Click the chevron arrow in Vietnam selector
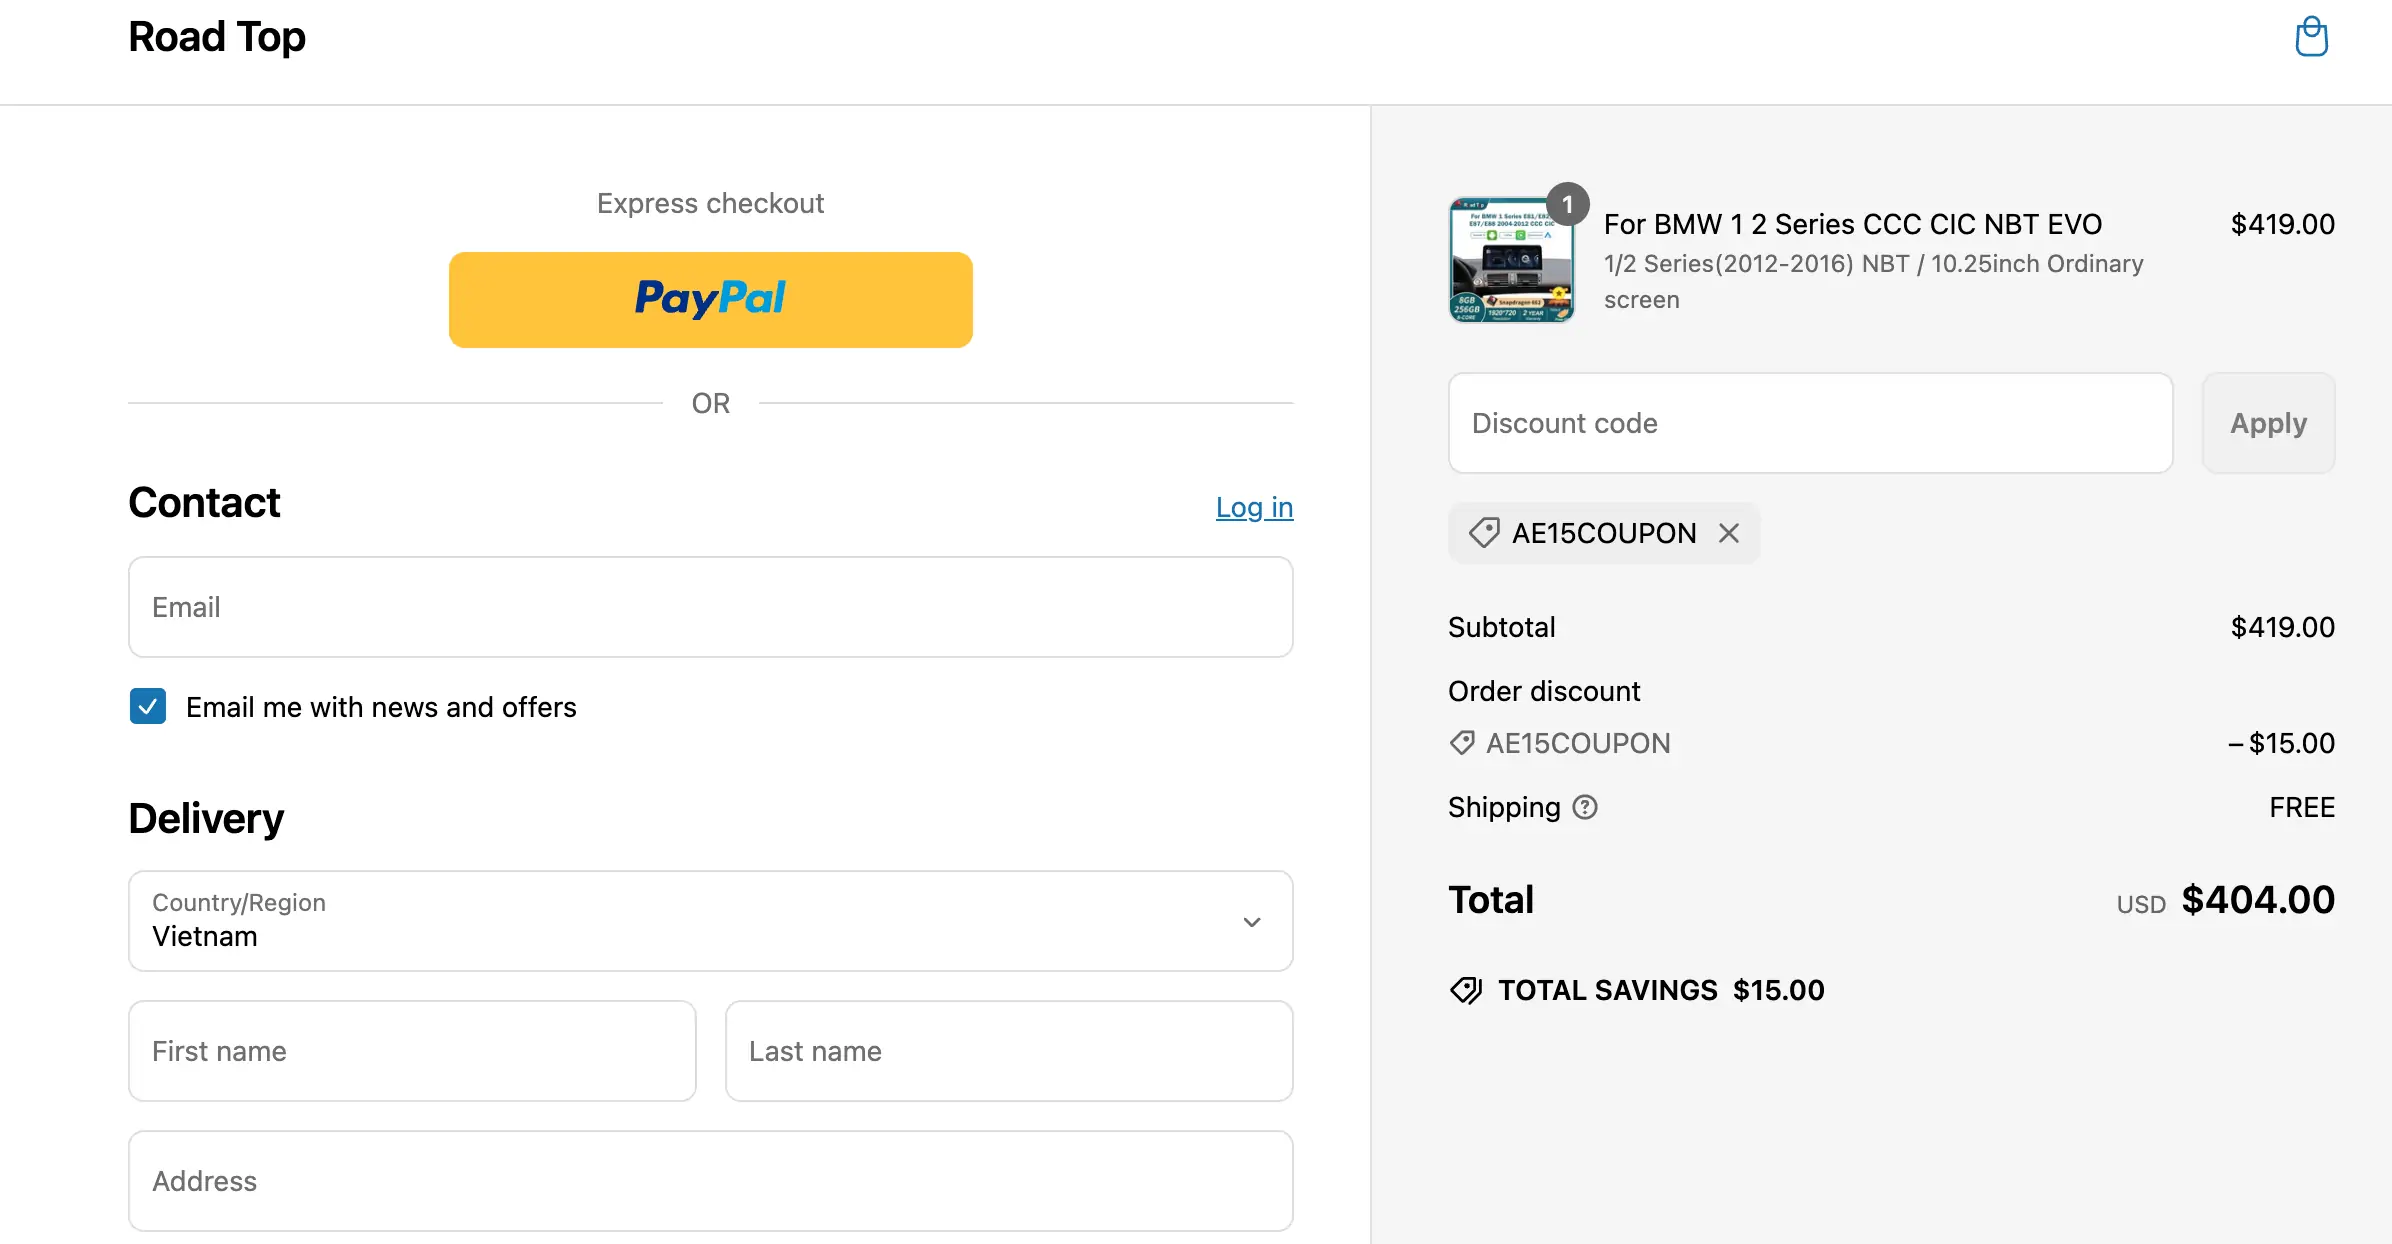The height and width of the screenshot is (1244, 2392). point(1251,922)
